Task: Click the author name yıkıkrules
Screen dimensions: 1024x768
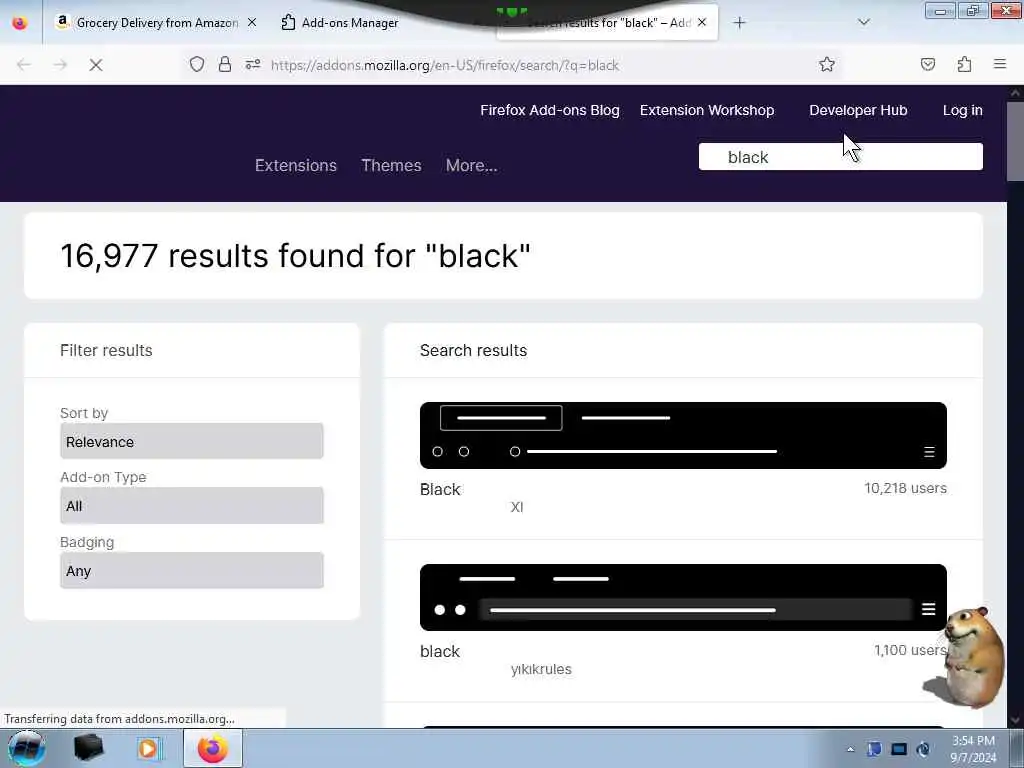Action: [541, 669]
